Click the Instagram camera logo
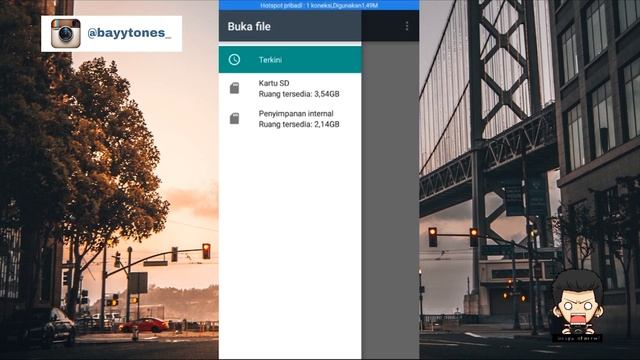Screen dimensions: 640x360 coord(66,33)
